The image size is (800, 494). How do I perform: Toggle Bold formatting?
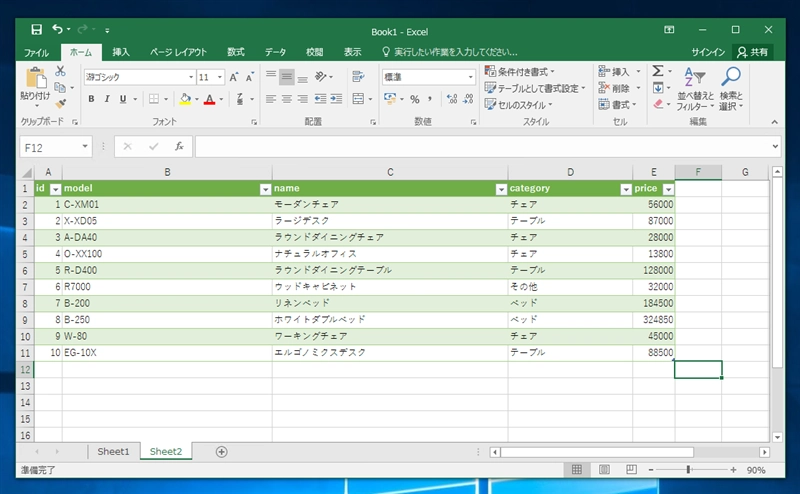coord(91,99)
